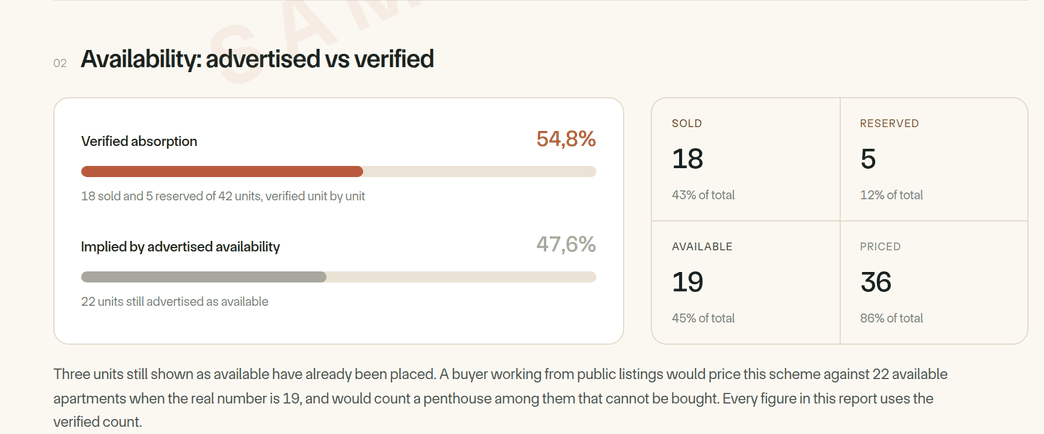Click the 45% of total text
1044x434 pixels.
coord(703,318)
